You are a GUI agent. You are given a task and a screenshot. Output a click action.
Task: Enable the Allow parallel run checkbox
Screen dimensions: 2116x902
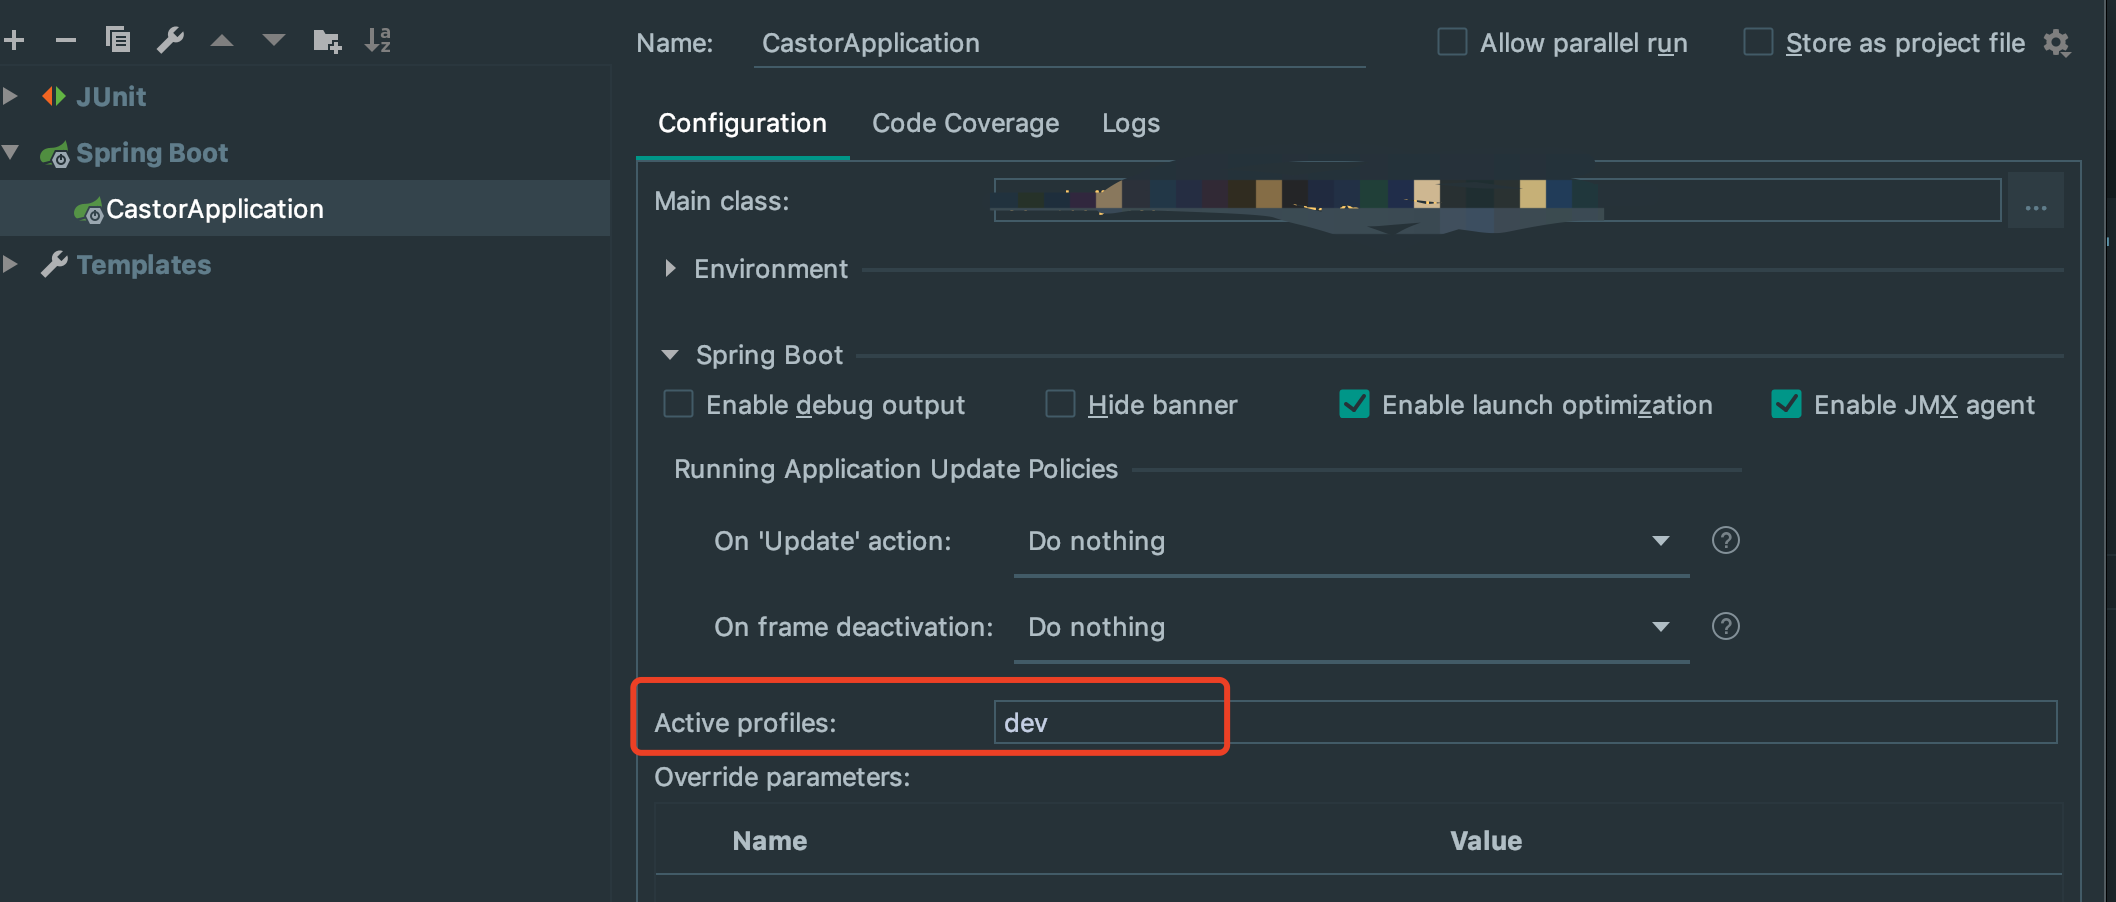point(1452,42)
